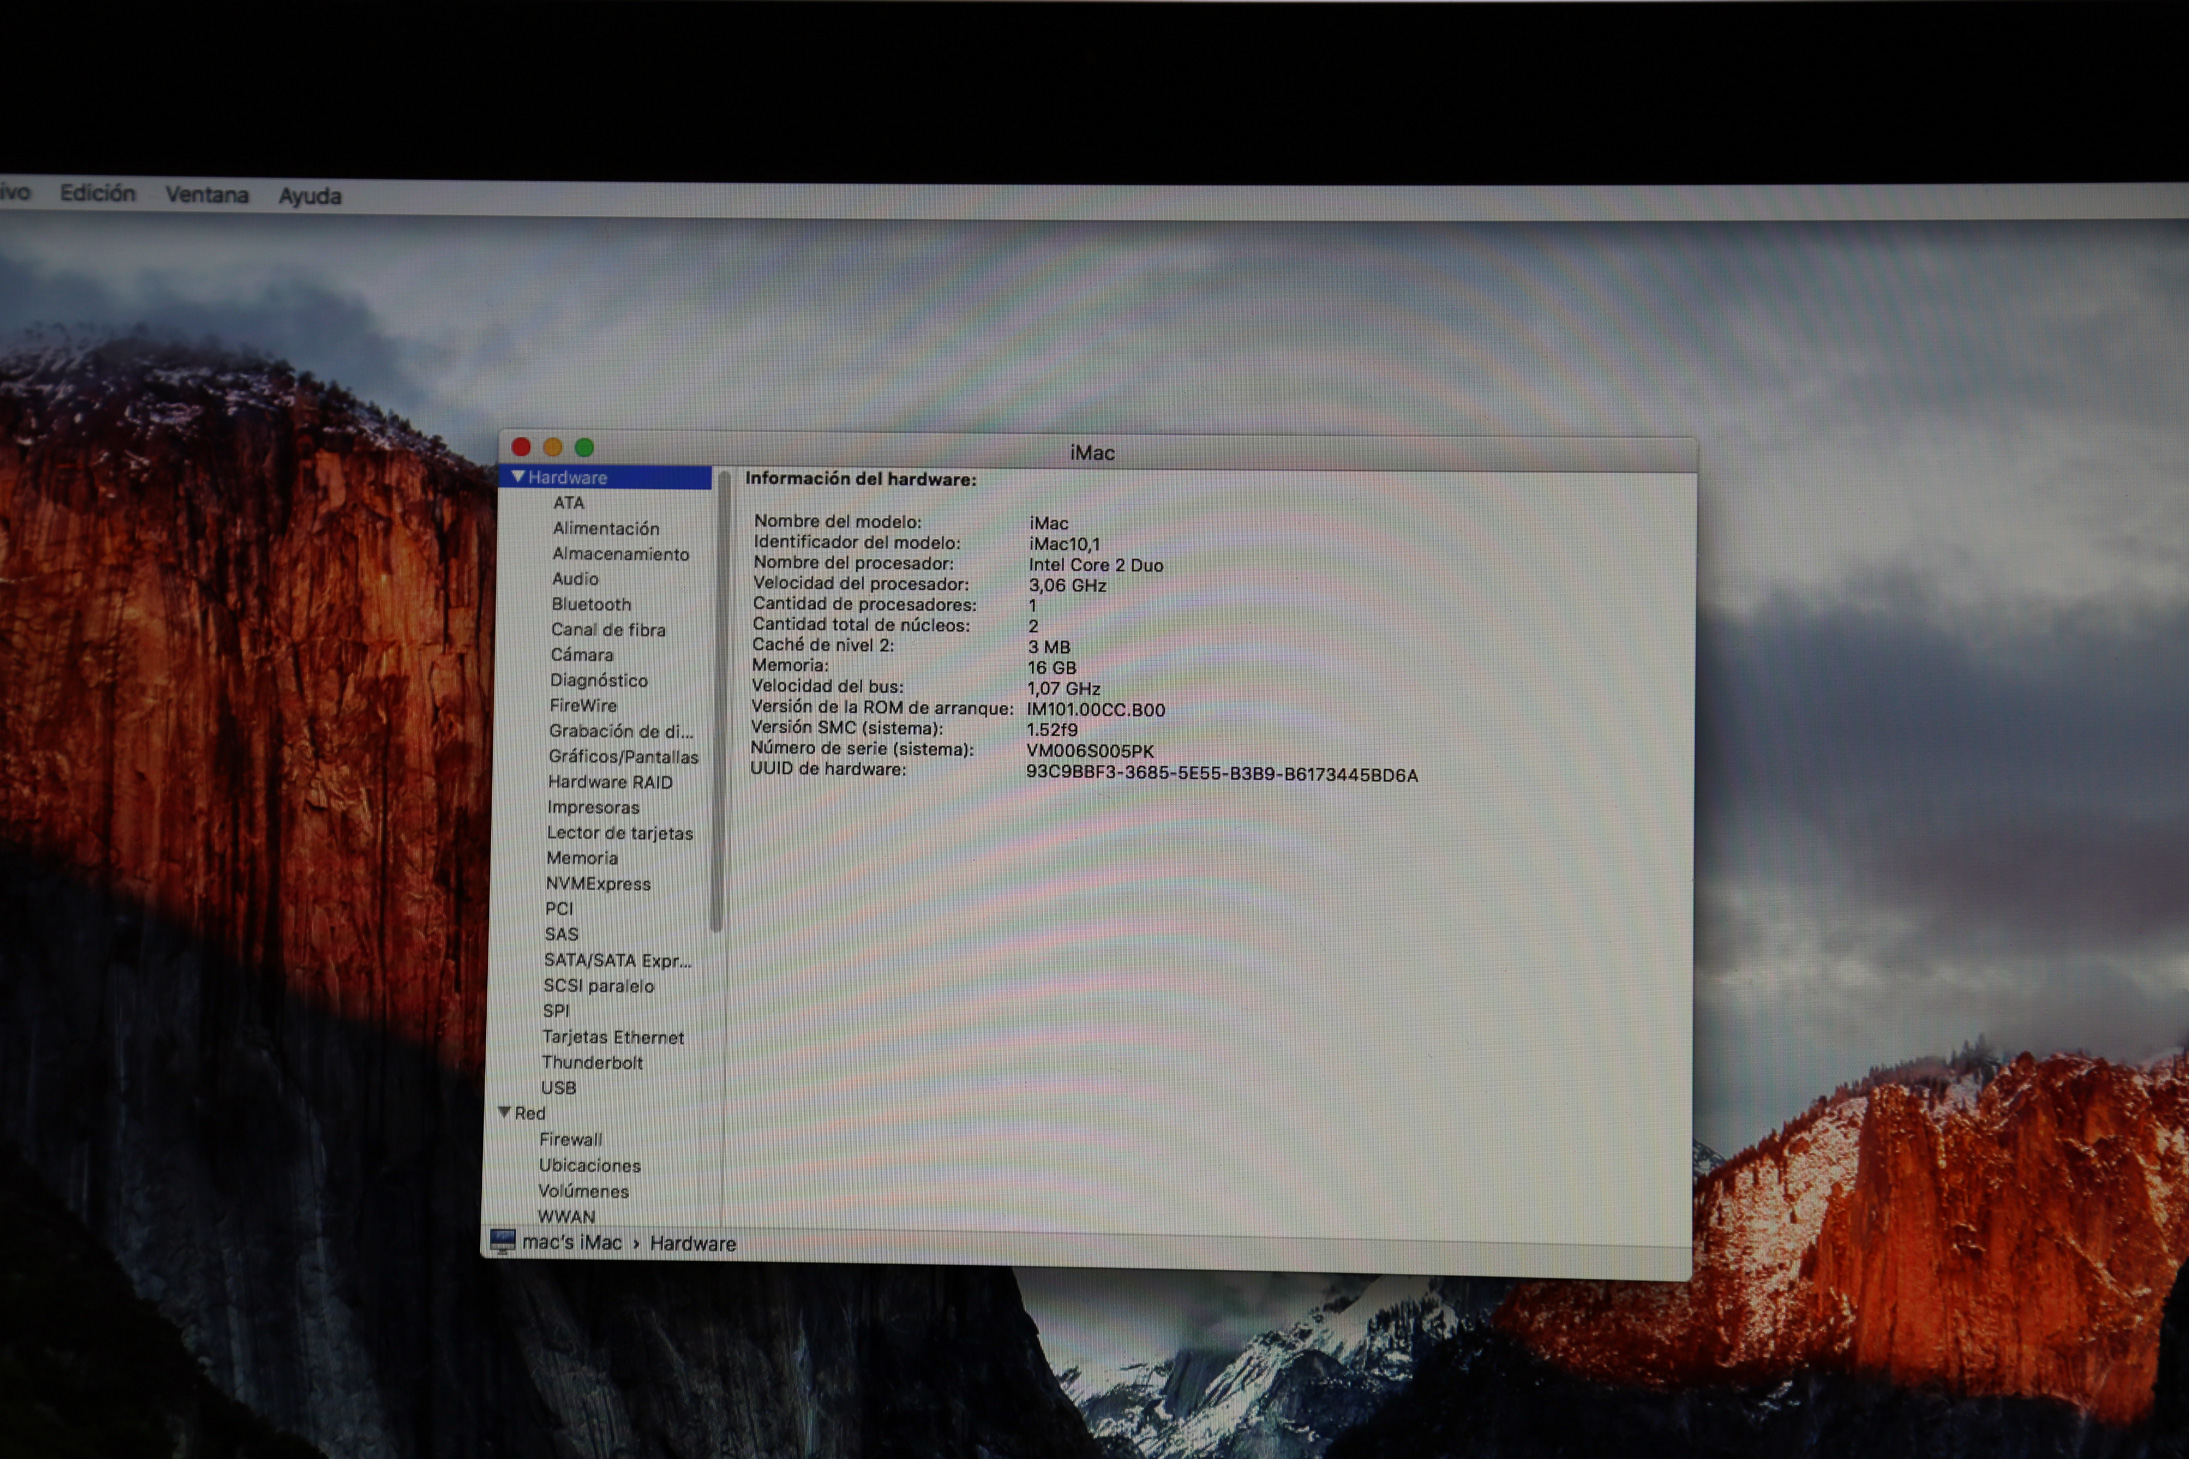Image resolution: width=2189 pixels, height=1459 pixels.
Task: Select WWAN under Red
Action: pyautogui.click(x=566, y=1217)
